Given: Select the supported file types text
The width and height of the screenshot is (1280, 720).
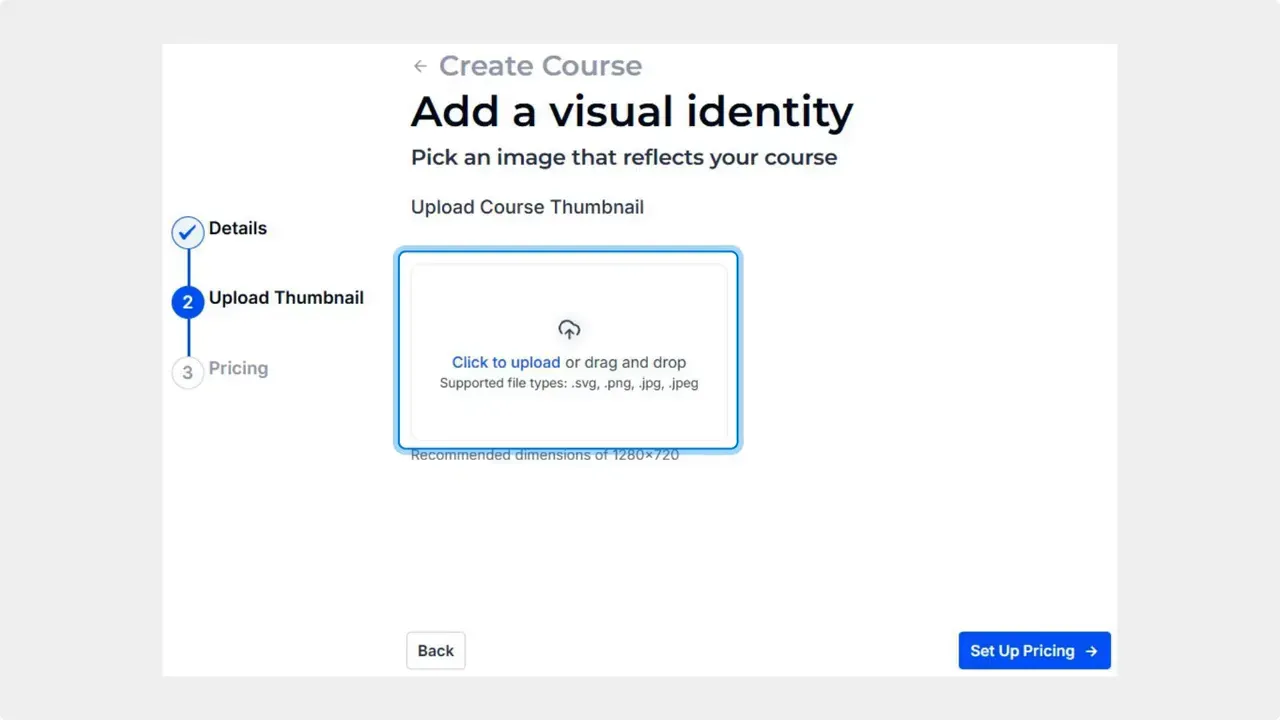Looking at the screenshot, I should click(x=568, y=383).
